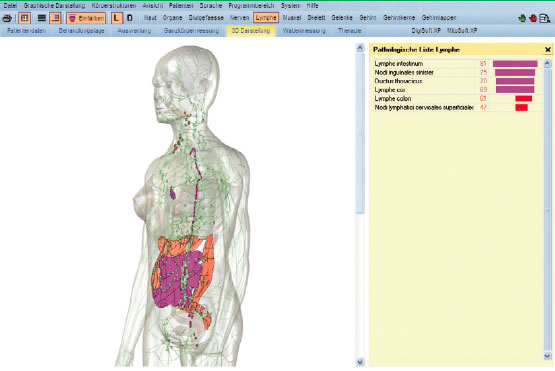
Task: Click the 3D view scroll up arrow
Action: (360, 48)
